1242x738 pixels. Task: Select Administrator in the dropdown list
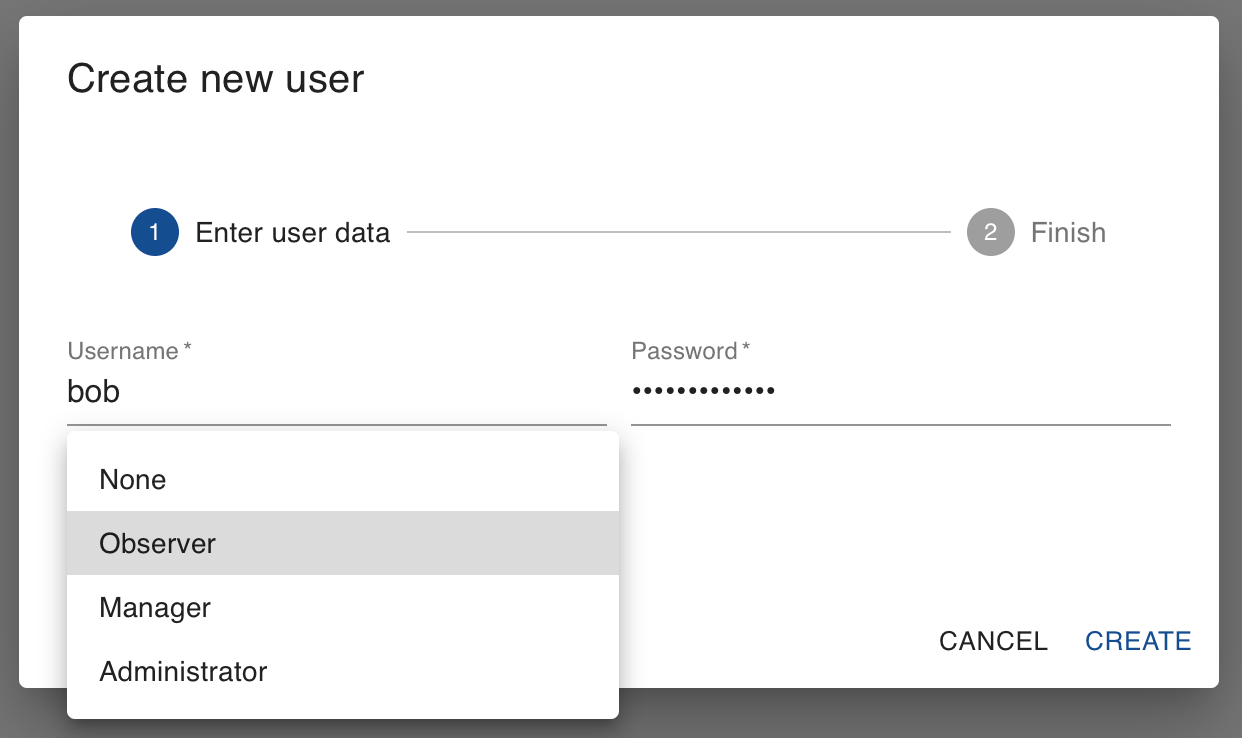343,671
